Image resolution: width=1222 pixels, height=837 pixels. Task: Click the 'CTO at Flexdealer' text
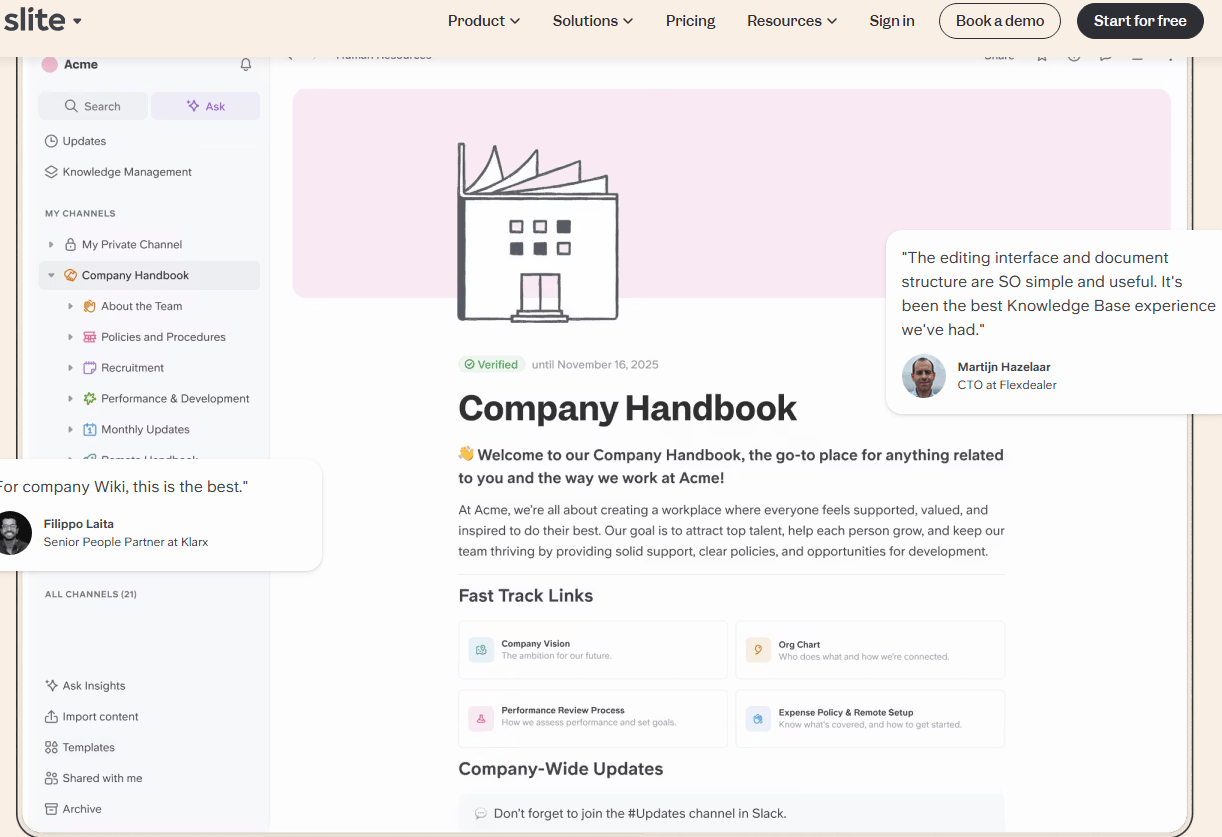point(1007,385)
